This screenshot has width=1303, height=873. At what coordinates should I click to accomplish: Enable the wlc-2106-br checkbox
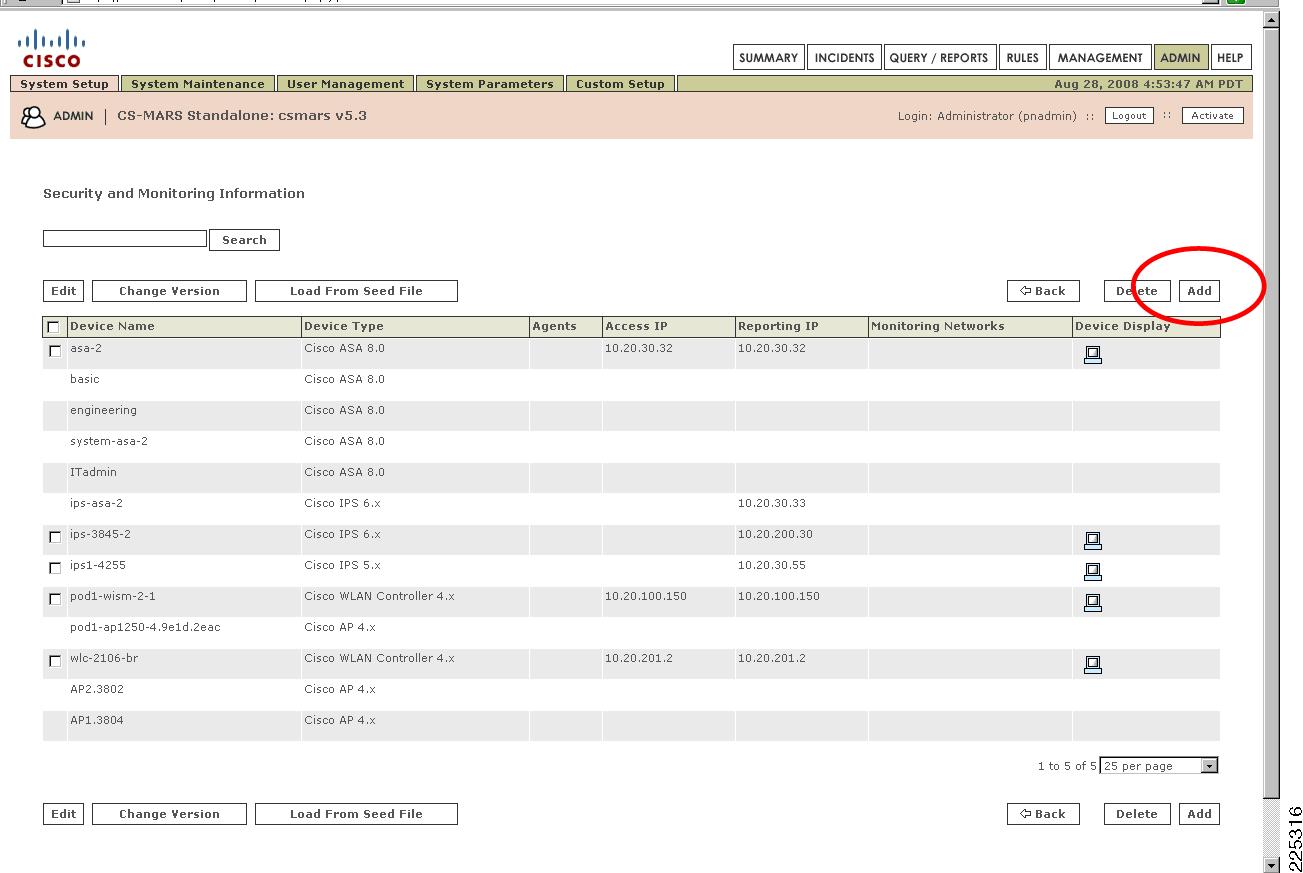click(55, 661)
